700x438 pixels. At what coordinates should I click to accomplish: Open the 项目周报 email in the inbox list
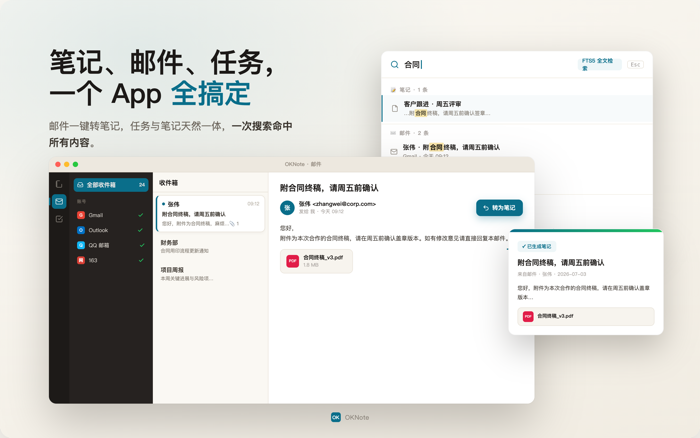pyautogui.click(x=210, y=274)
